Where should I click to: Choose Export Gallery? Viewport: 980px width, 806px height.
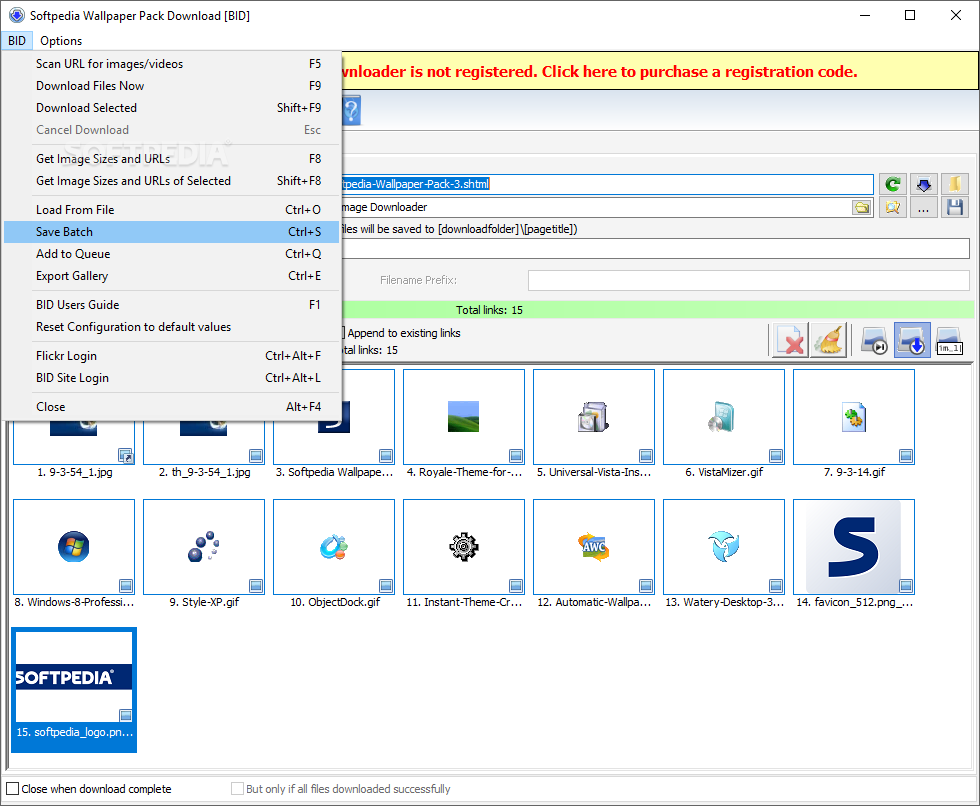tap(172, 276)
